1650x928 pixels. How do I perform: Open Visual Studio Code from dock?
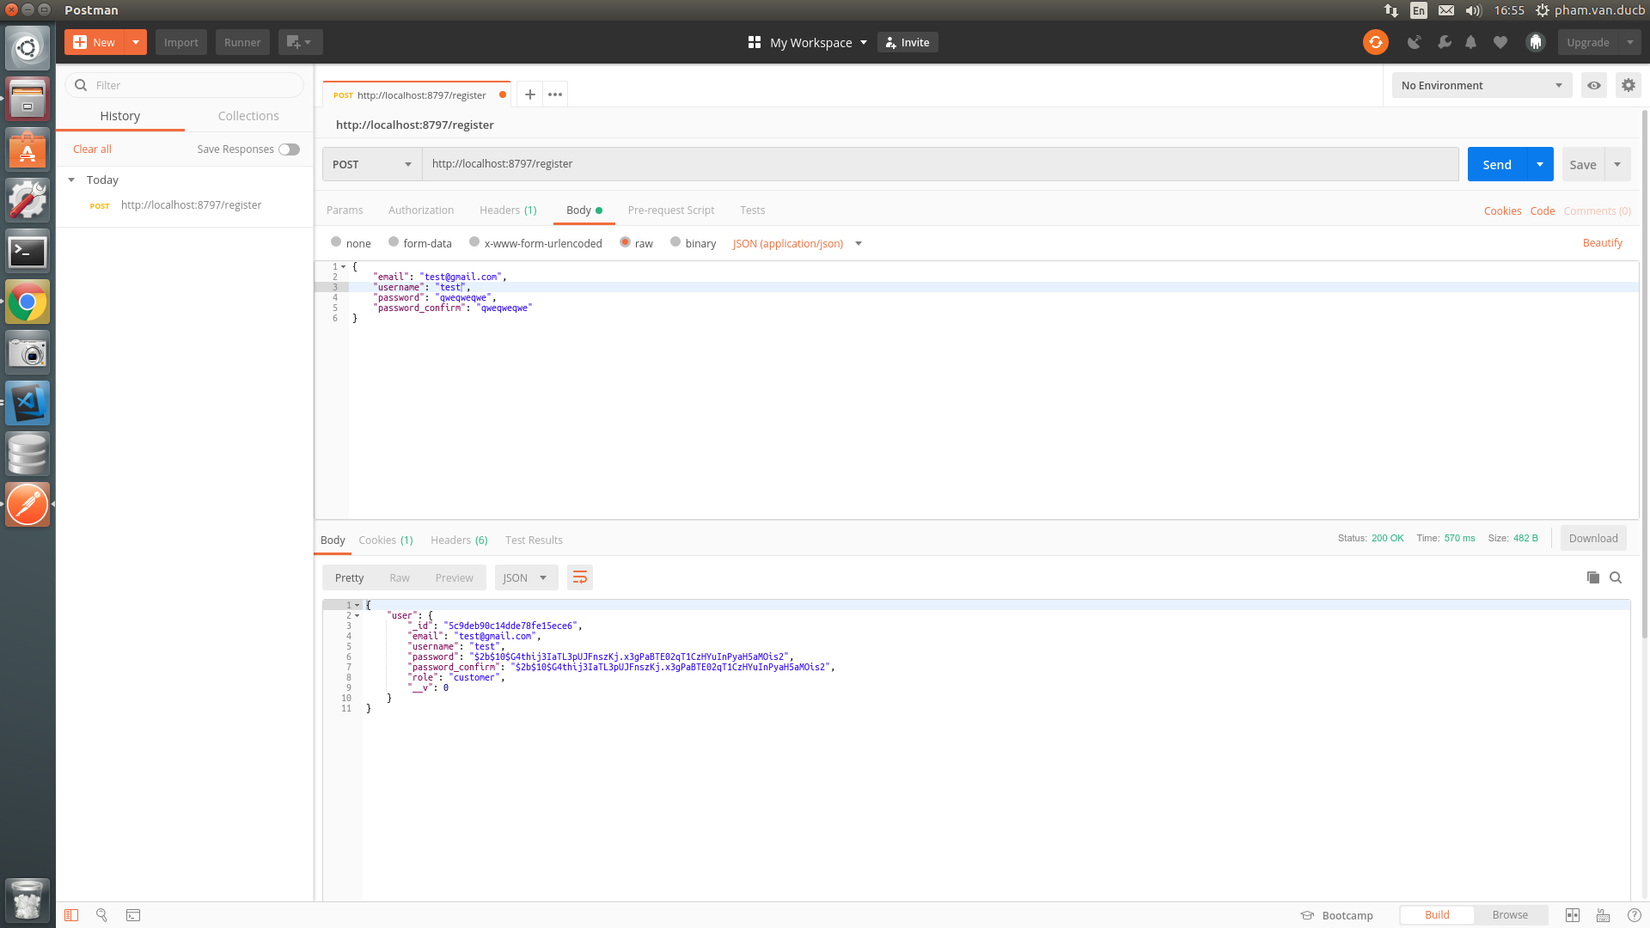27,403
